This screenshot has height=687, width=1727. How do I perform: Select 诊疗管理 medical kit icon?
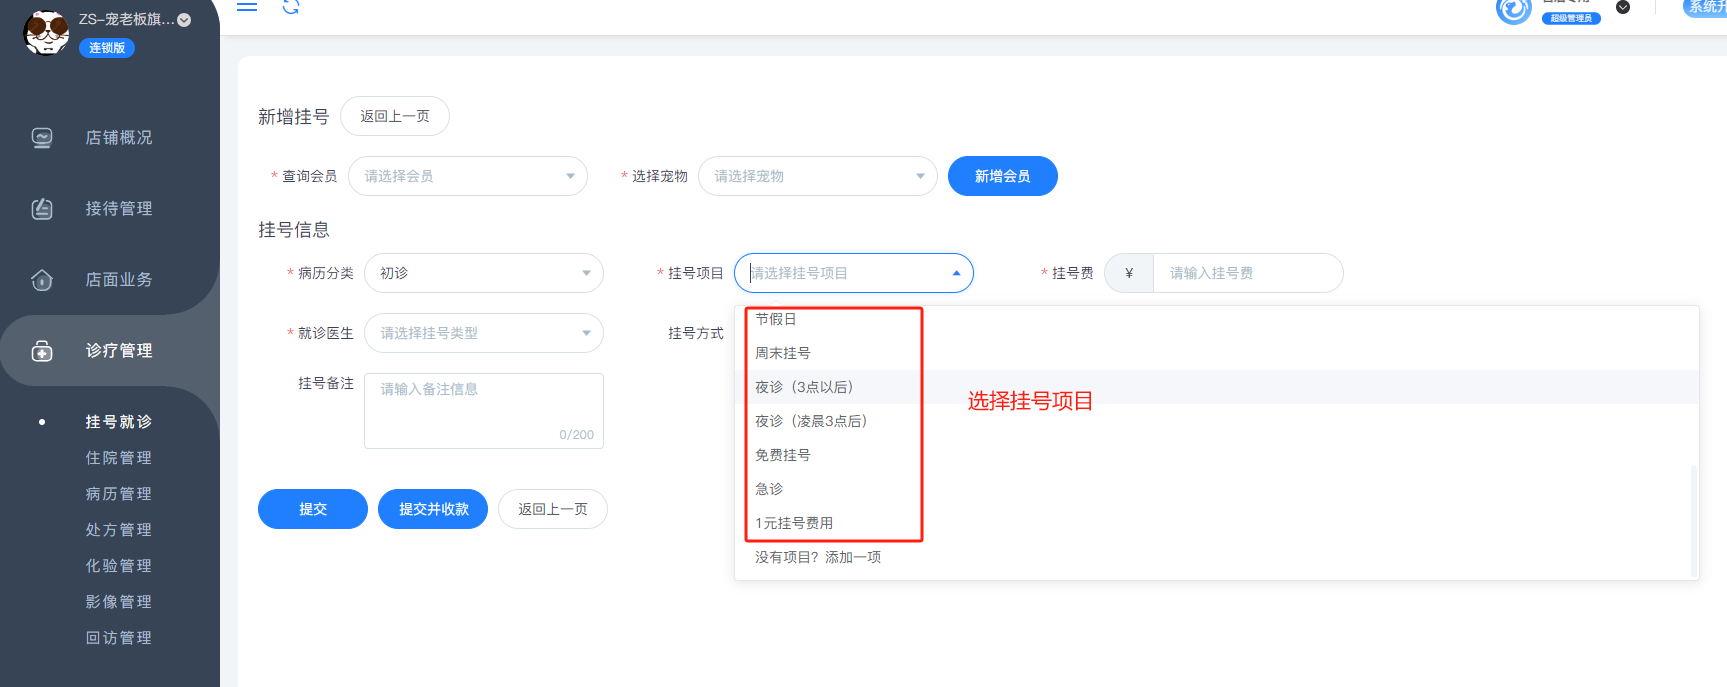(x=42, y=351)
